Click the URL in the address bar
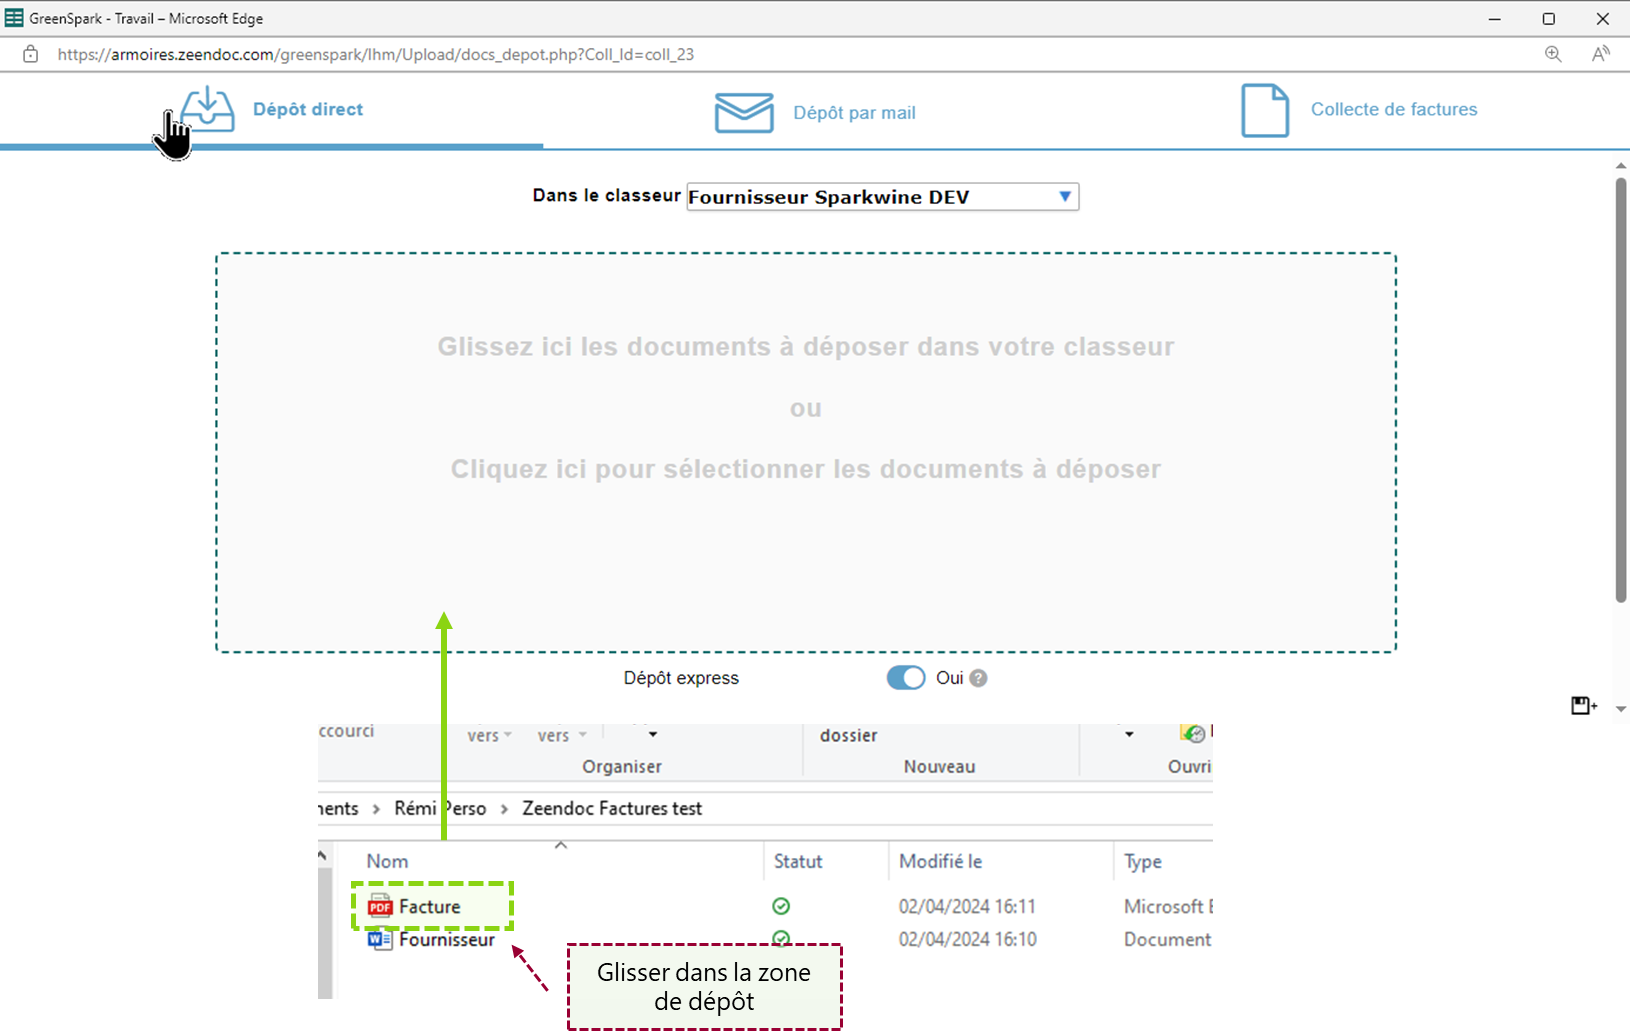 click(375, 54)
